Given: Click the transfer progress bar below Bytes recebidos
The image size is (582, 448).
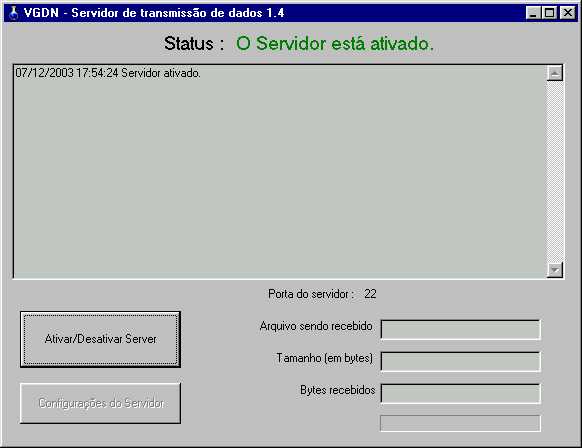Looking at the screenshot, I should click(x=460, y=423).
